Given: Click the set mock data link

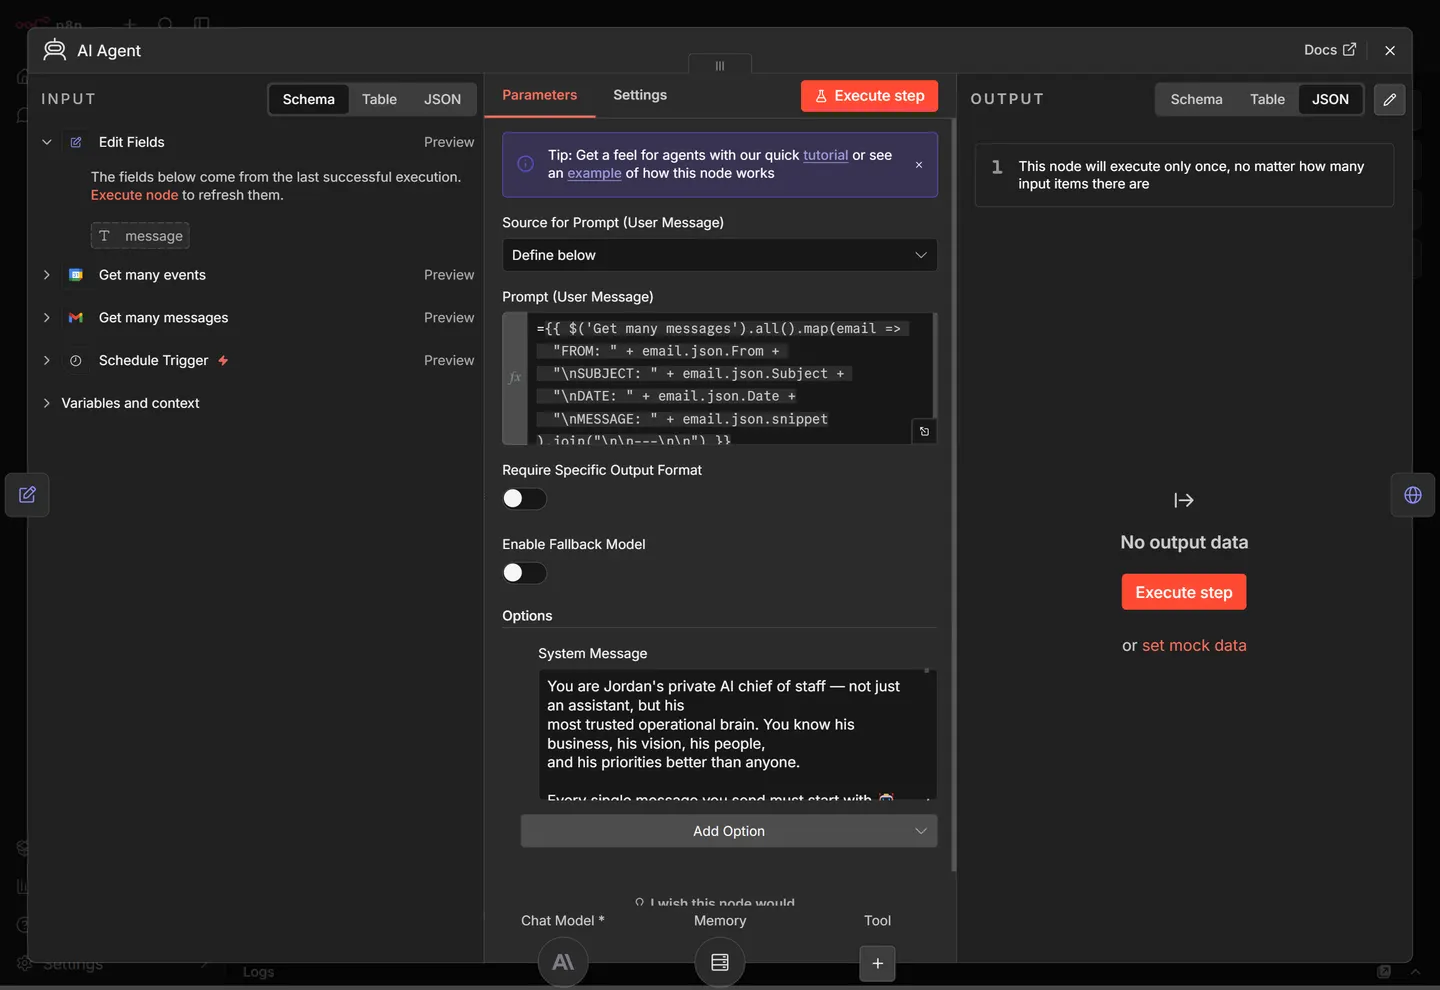Looking at the screenshot, I should (x=1194, y=646).
